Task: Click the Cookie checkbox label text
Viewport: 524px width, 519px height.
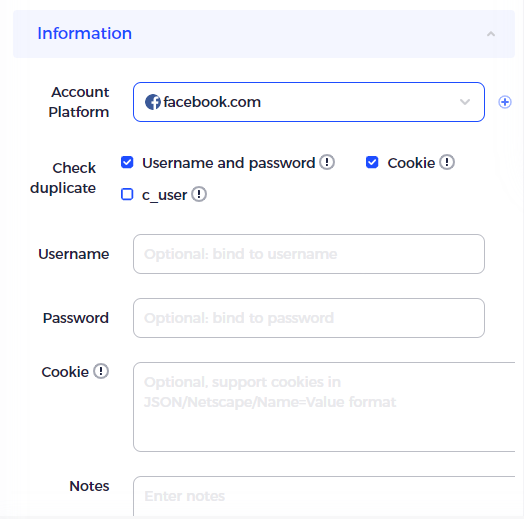Action: [x=411, y=163]
